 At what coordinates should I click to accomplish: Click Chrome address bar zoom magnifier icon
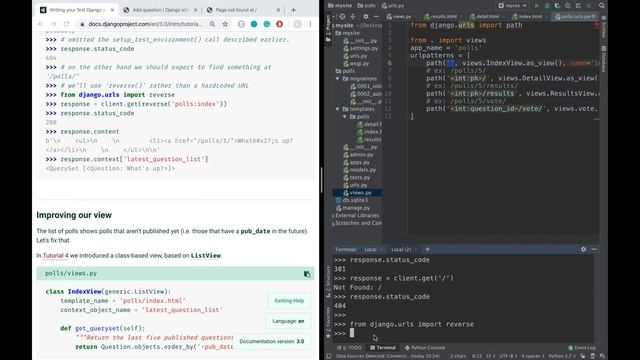pos(212,24)
